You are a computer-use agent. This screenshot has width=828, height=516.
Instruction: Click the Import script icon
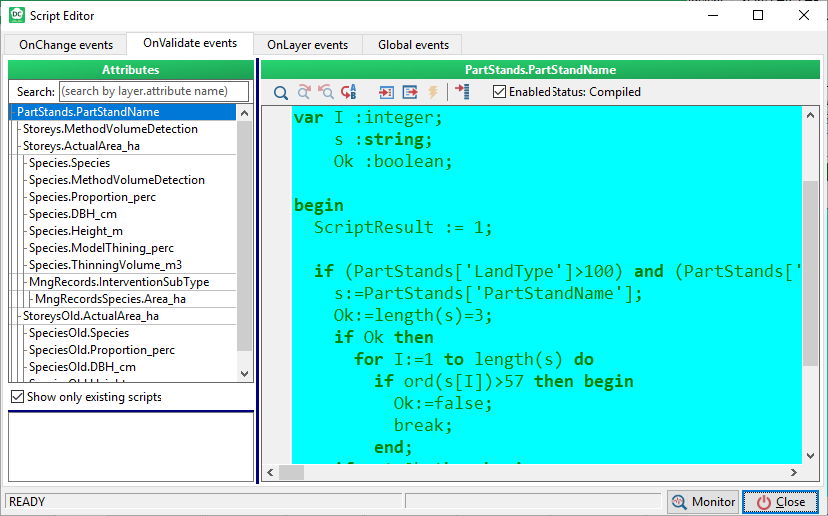[x=386, y=92]
